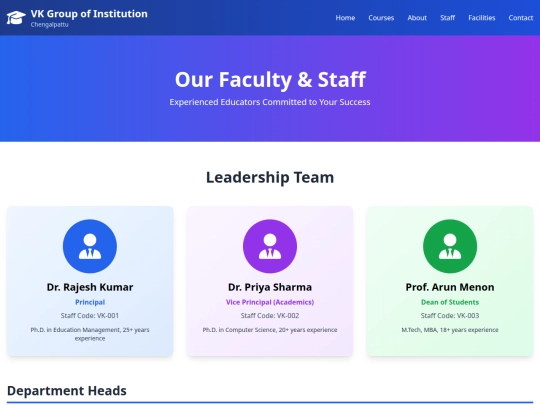Select the Prof. Arun Menon name
This screenshot has width=540, height=405.
(x=450, y=287)
